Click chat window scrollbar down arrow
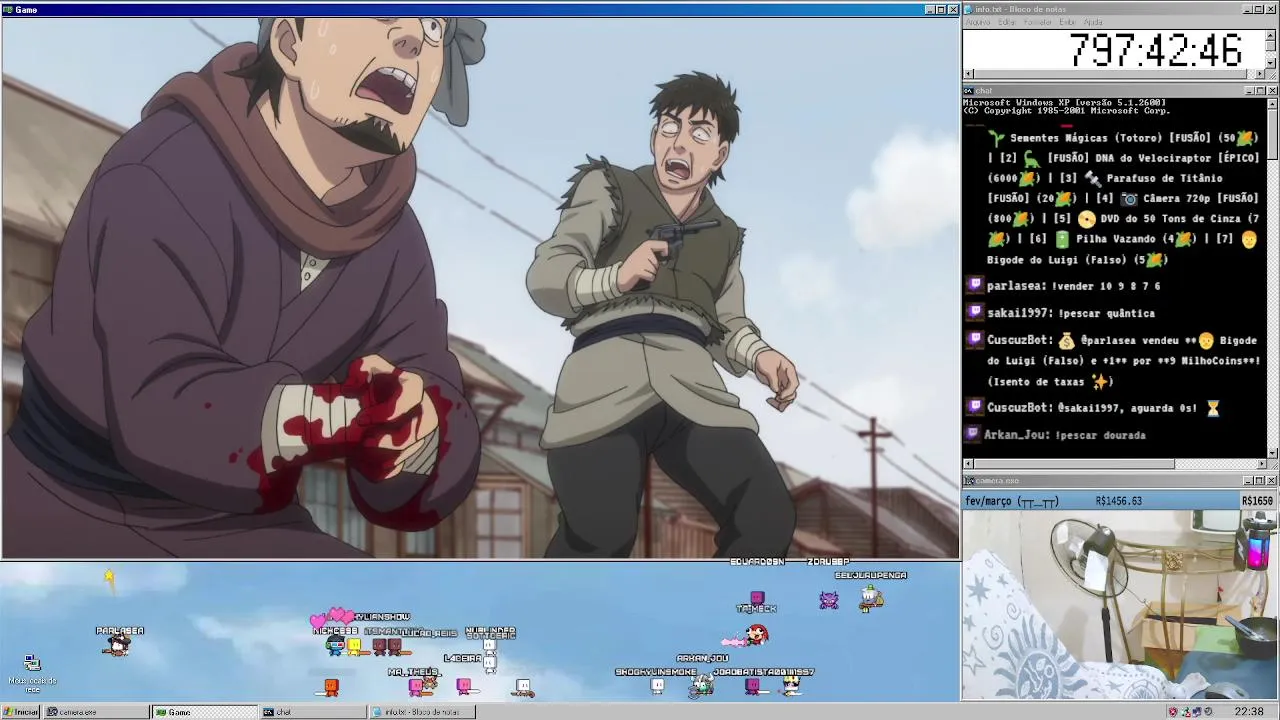The height and width of the screenshot is (720, 1280). (1272, 453)
